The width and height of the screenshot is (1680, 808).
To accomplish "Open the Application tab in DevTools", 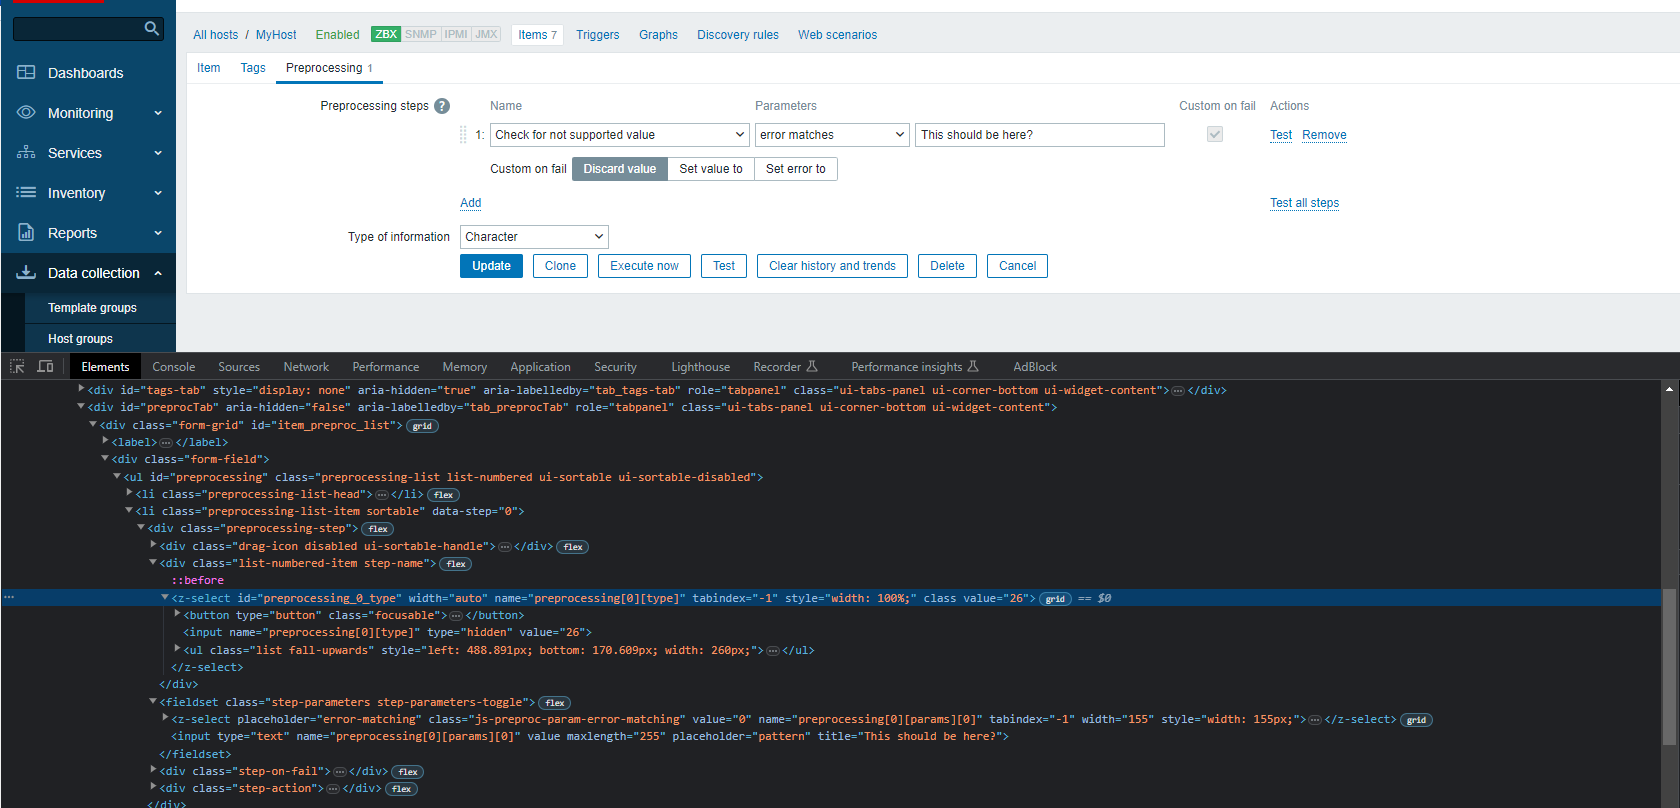I will (x=540, y=367).
